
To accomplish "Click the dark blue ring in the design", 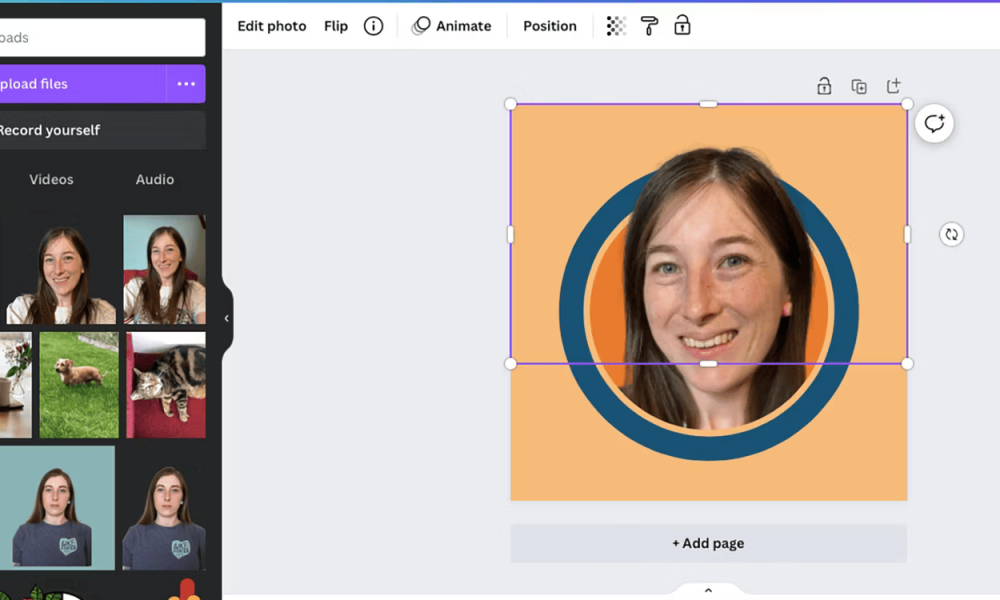I will coord(709,448).
